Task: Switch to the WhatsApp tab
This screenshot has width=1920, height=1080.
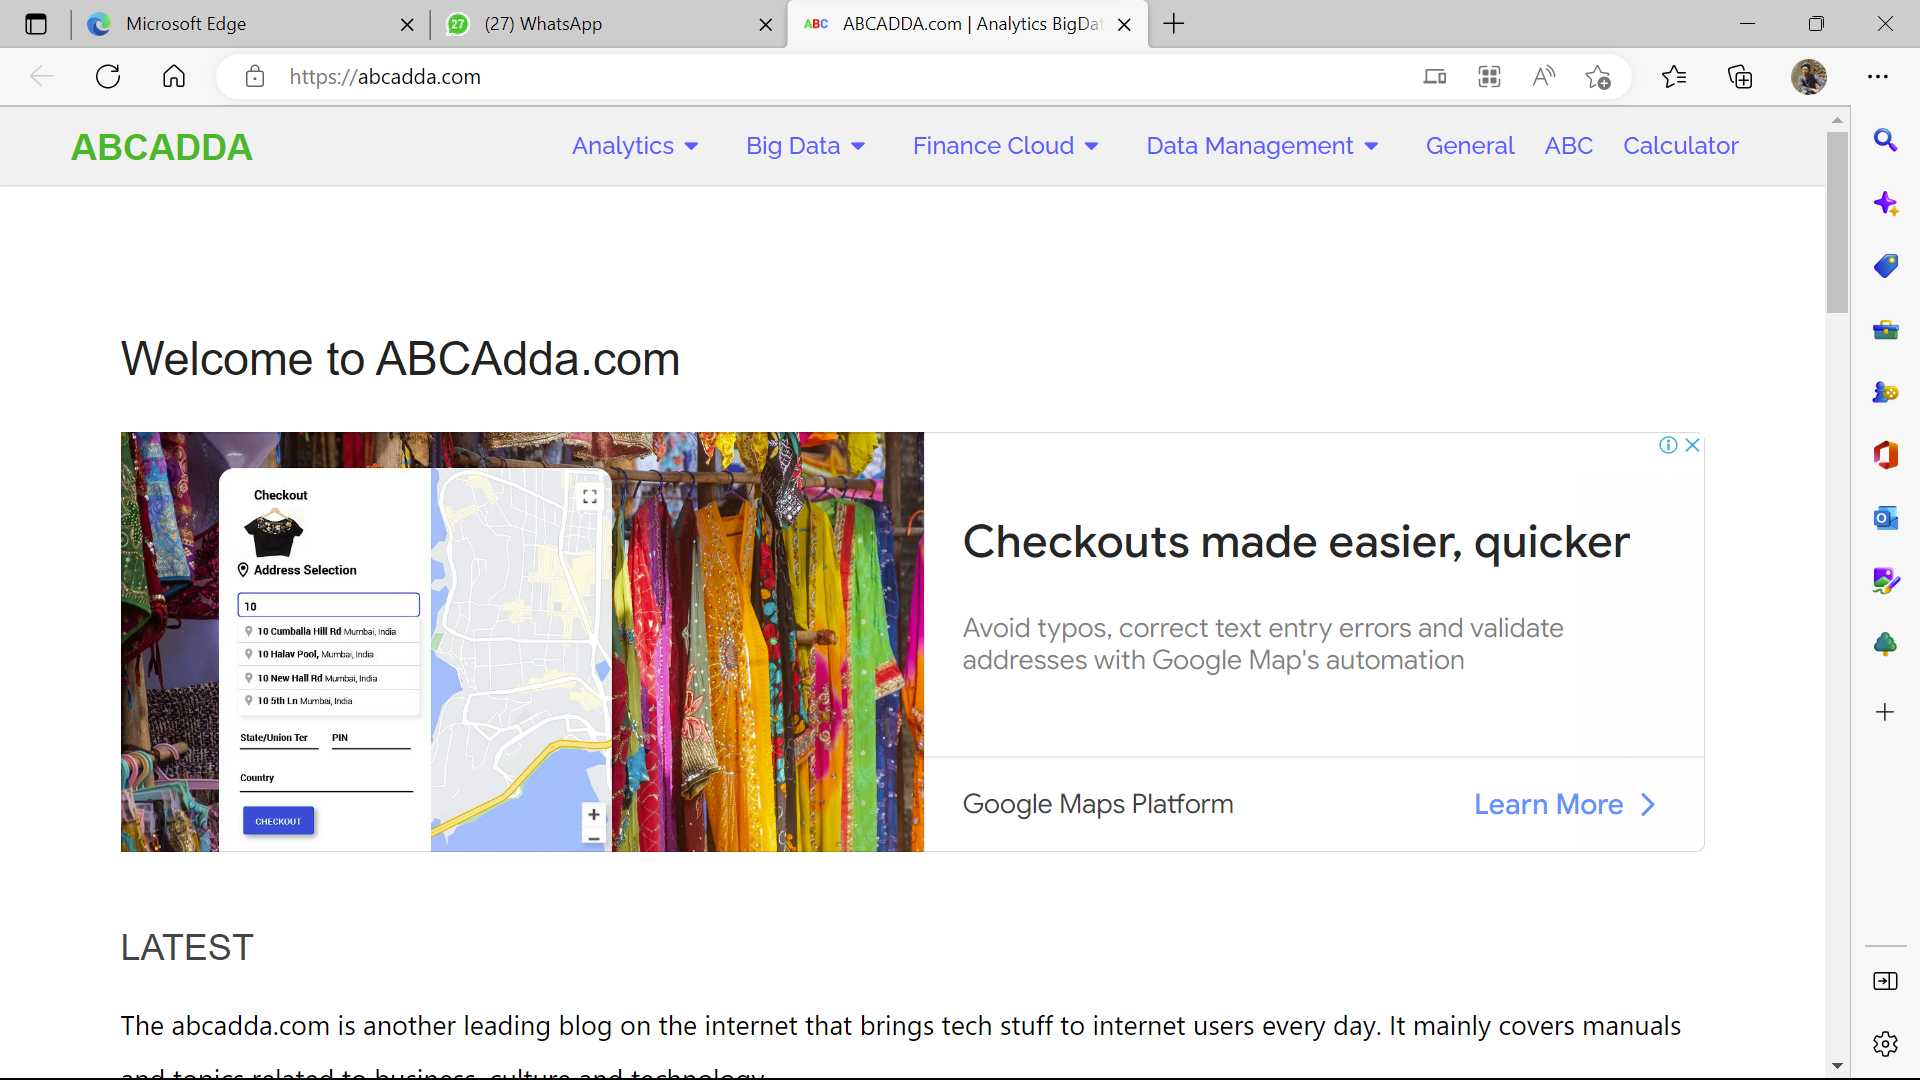Action: click(600, 24)
